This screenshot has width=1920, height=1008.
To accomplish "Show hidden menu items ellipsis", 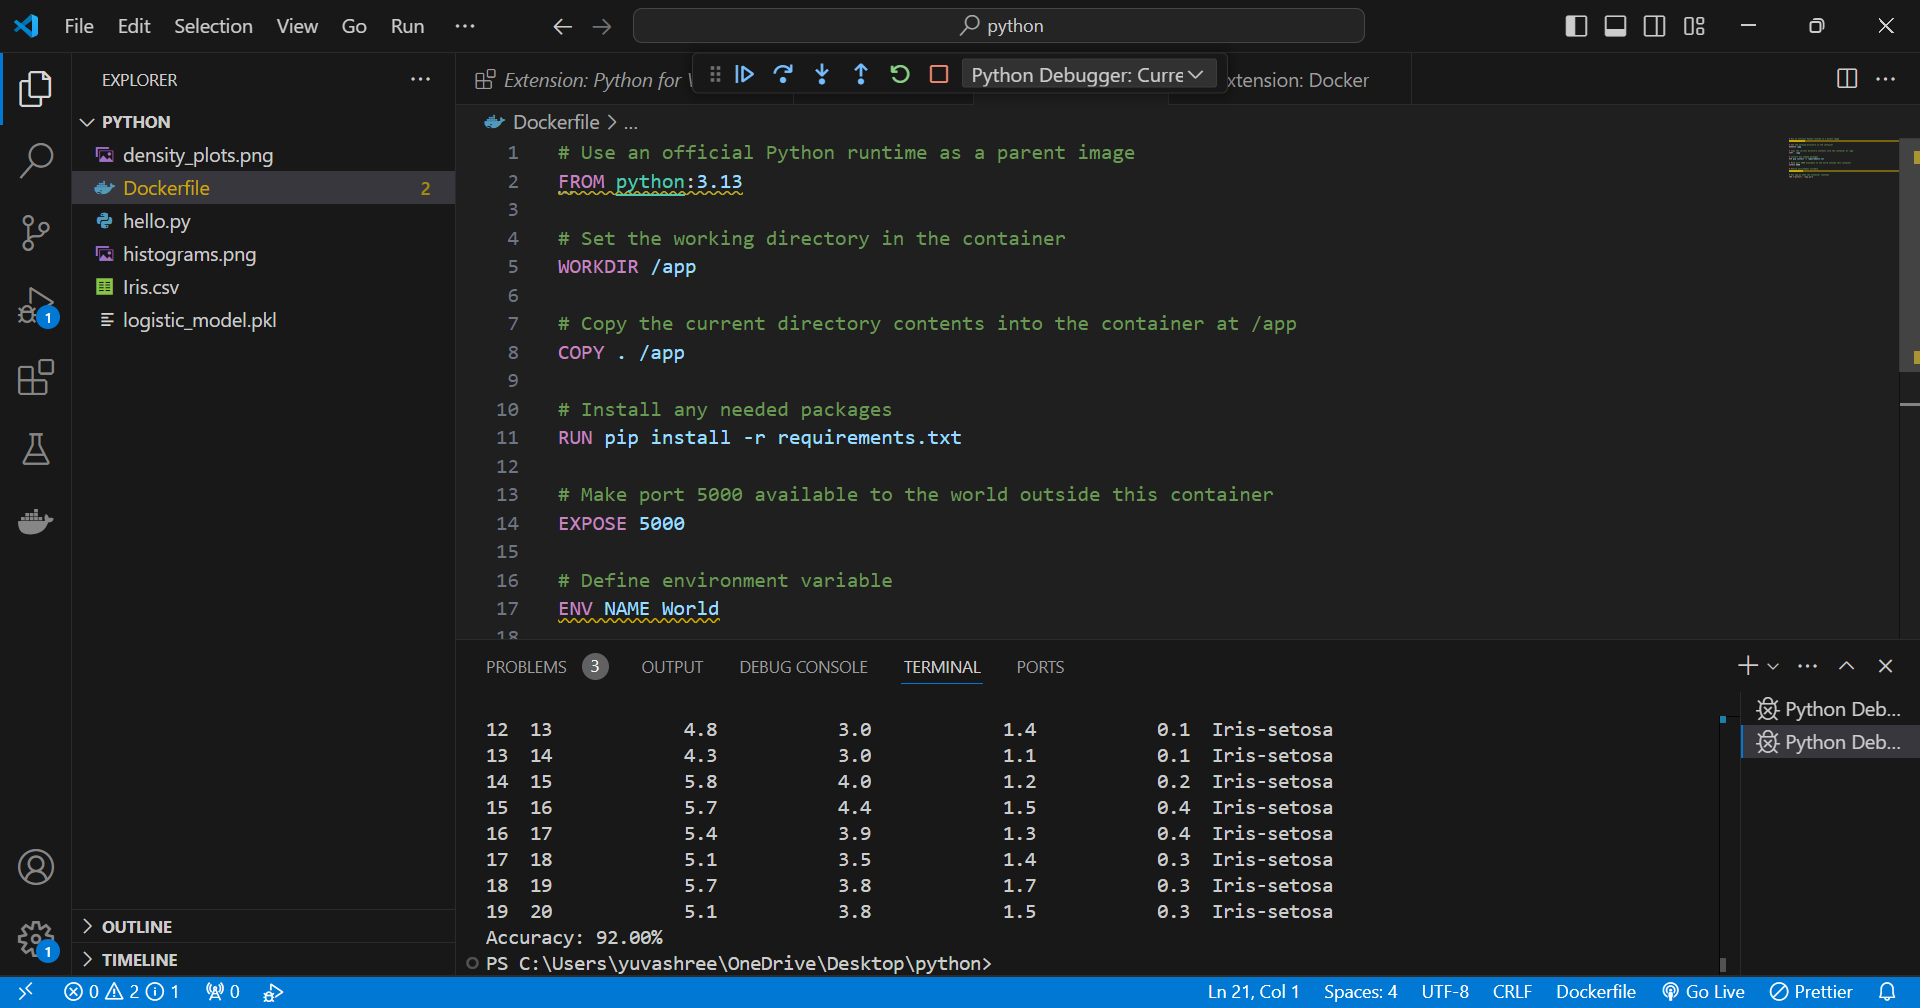I will pos(465,26).
